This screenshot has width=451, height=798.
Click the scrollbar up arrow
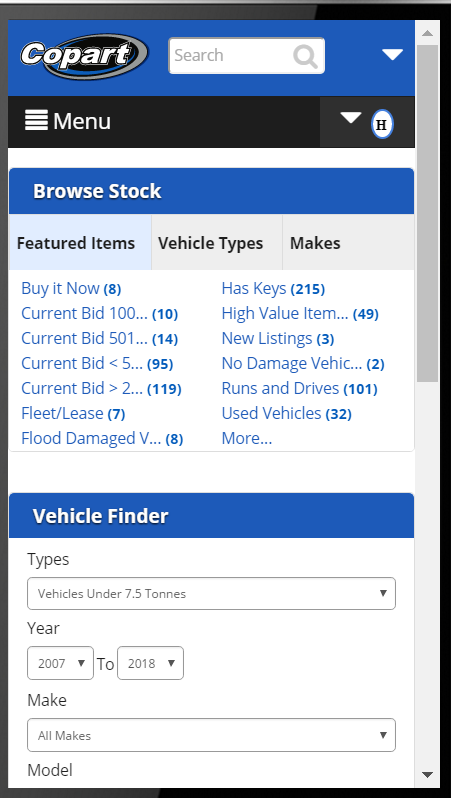[x=428, y=33]
